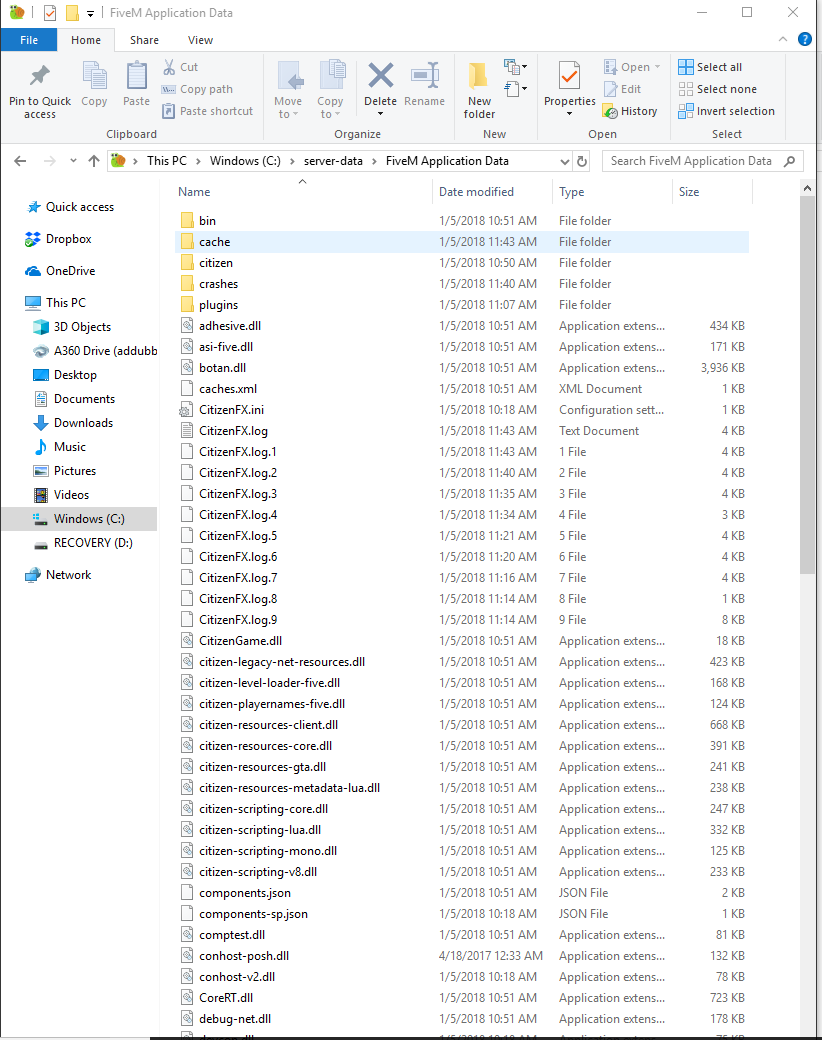
Task: Go back using the back arrow
Action: (x=21, y=161)
